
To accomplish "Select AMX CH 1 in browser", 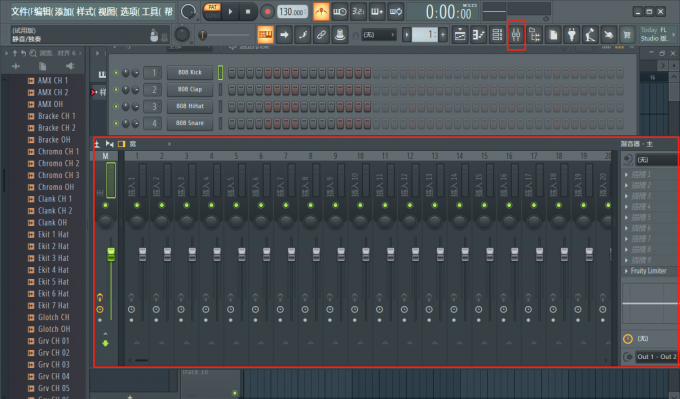I will (x=52, y=80).
